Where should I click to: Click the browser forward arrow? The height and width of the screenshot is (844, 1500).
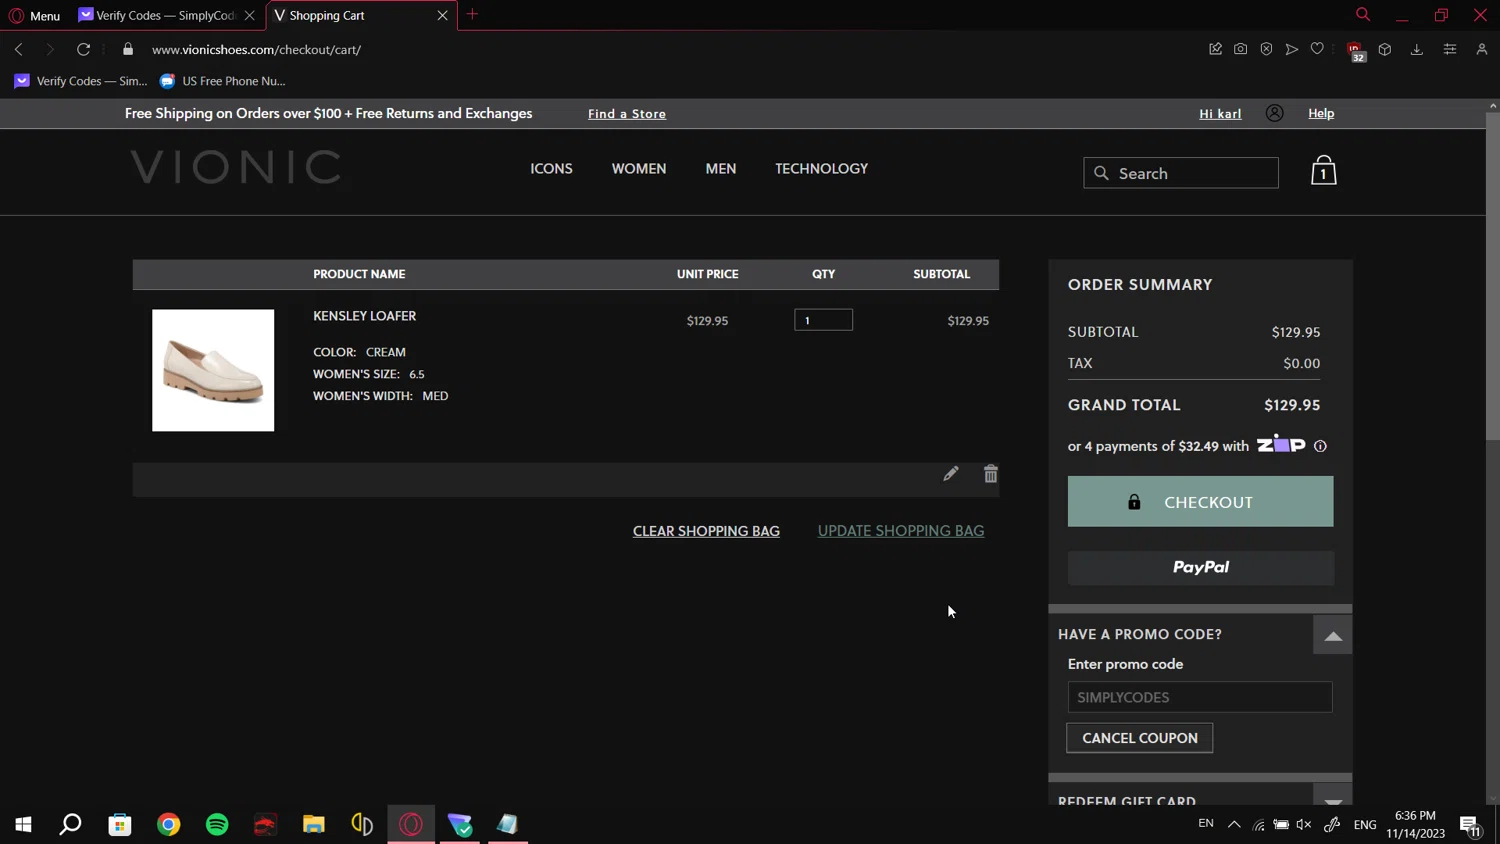49,49
